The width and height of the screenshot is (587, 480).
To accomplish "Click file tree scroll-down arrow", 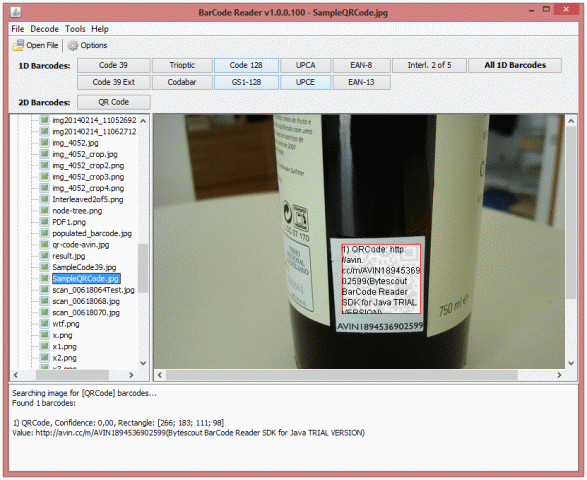I will click(143, 363).
